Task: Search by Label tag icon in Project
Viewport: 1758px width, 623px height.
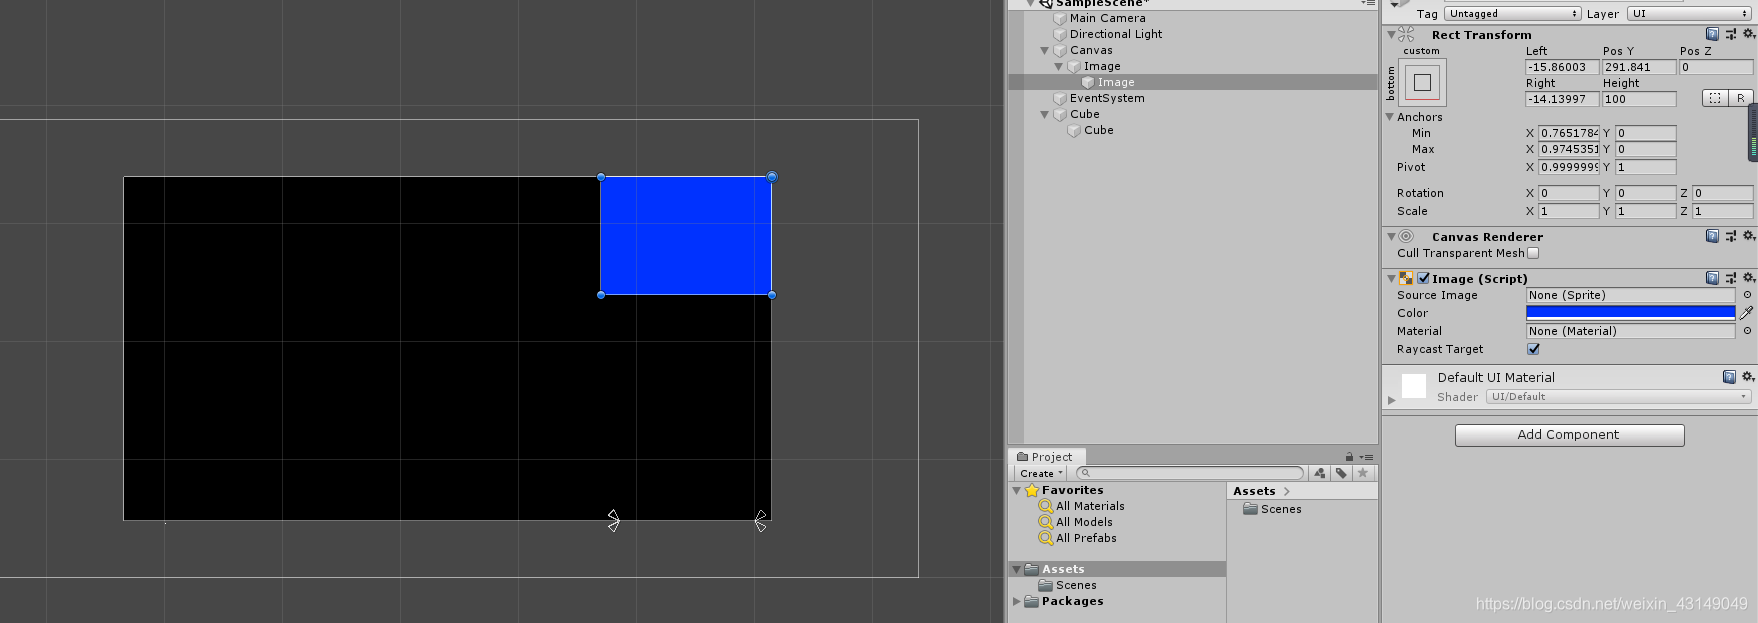Action: (1341, 473)
